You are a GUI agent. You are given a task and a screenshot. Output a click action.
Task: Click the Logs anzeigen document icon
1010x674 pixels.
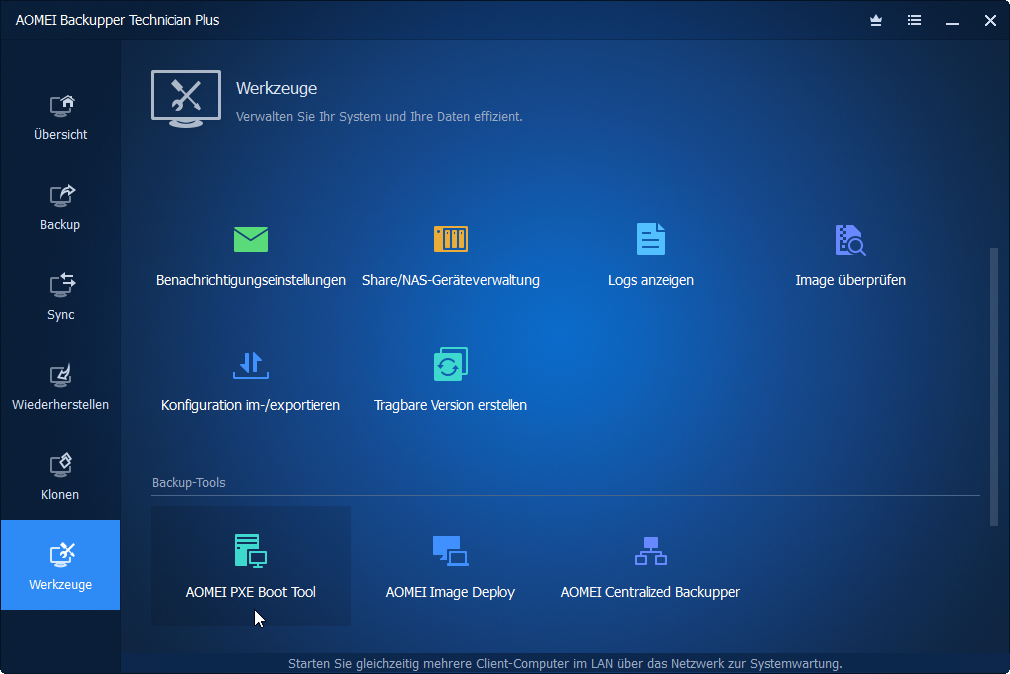(651, 239)
